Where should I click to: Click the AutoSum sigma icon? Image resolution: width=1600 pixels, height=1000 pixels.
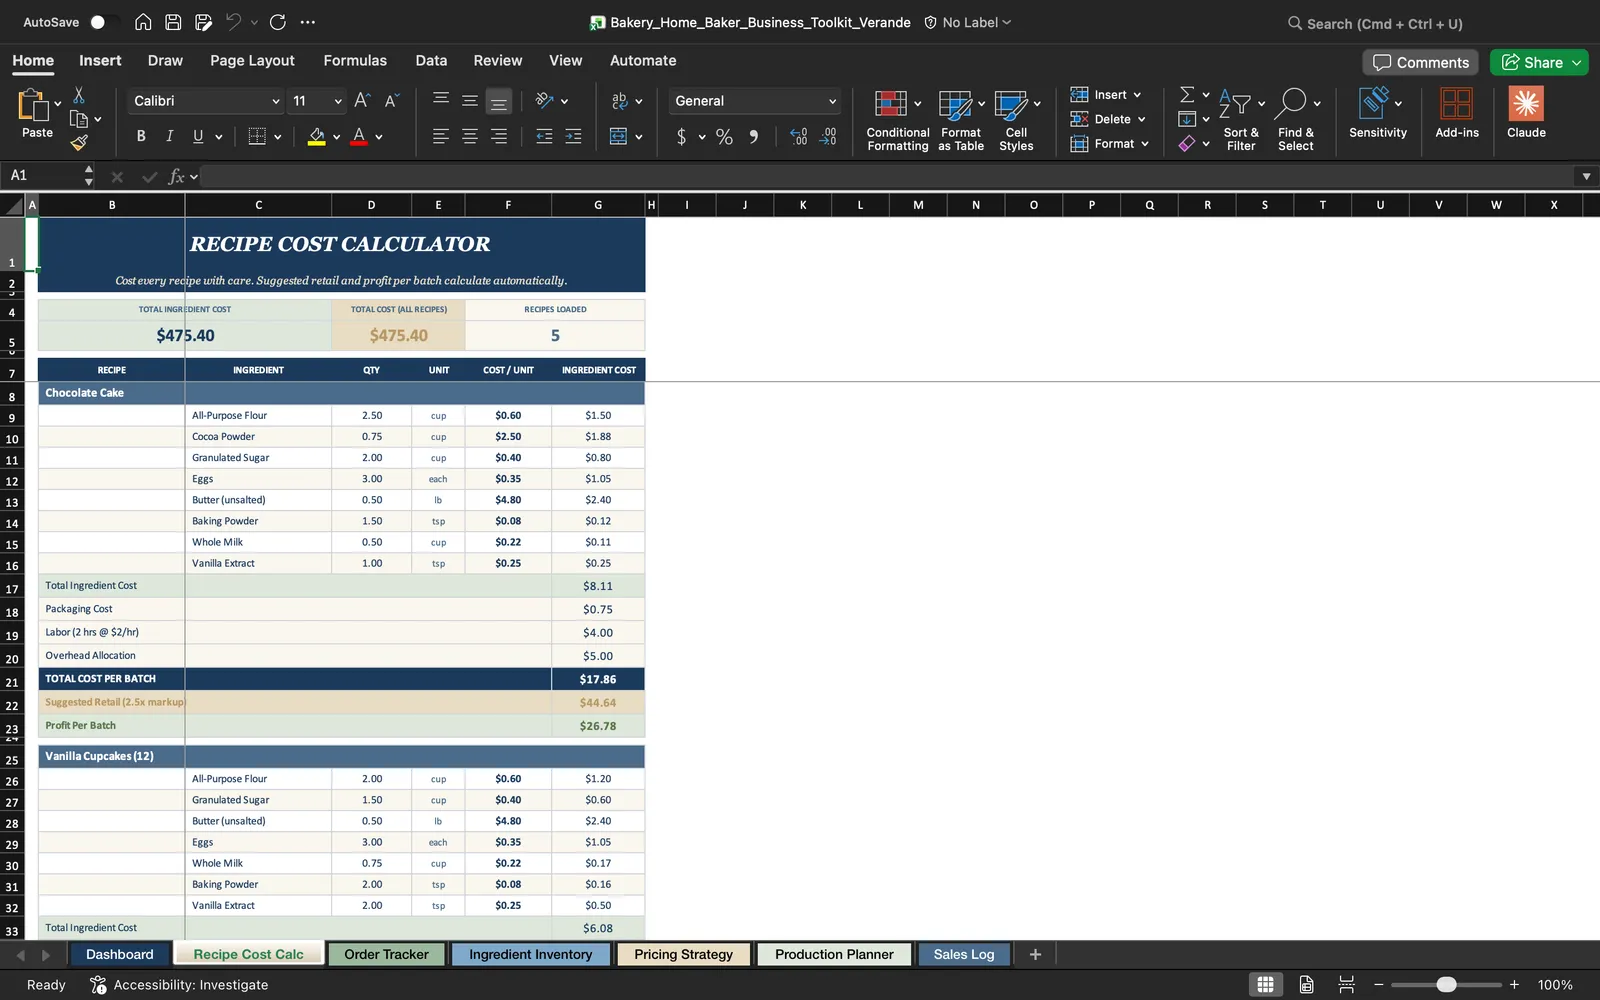pos(1187,94)
